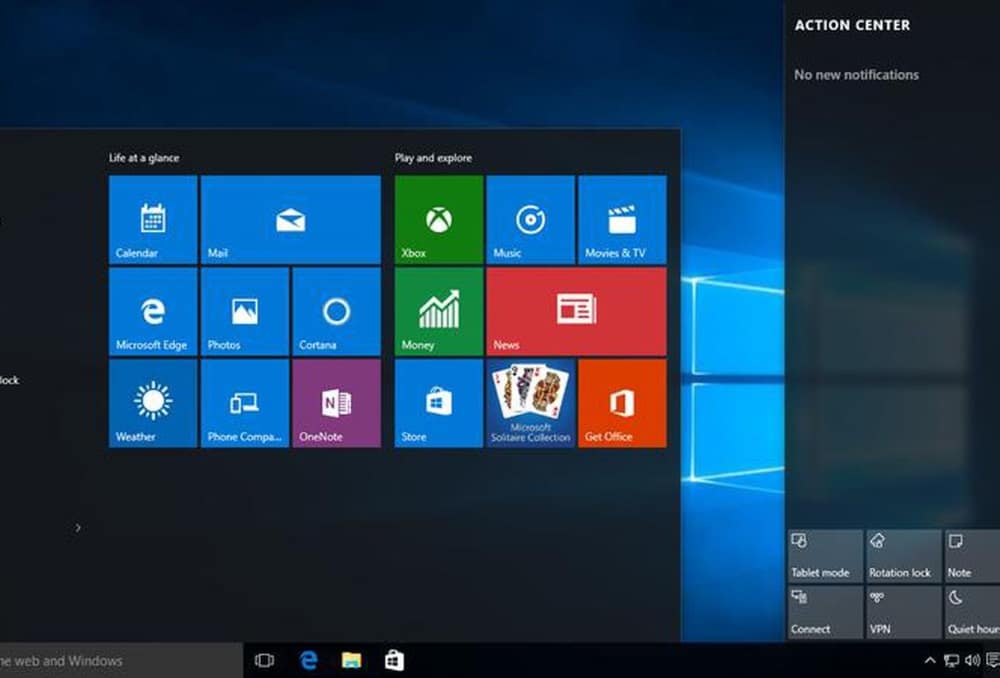Show hidden system tray icons
The image size is (1000, 678).
929,660
